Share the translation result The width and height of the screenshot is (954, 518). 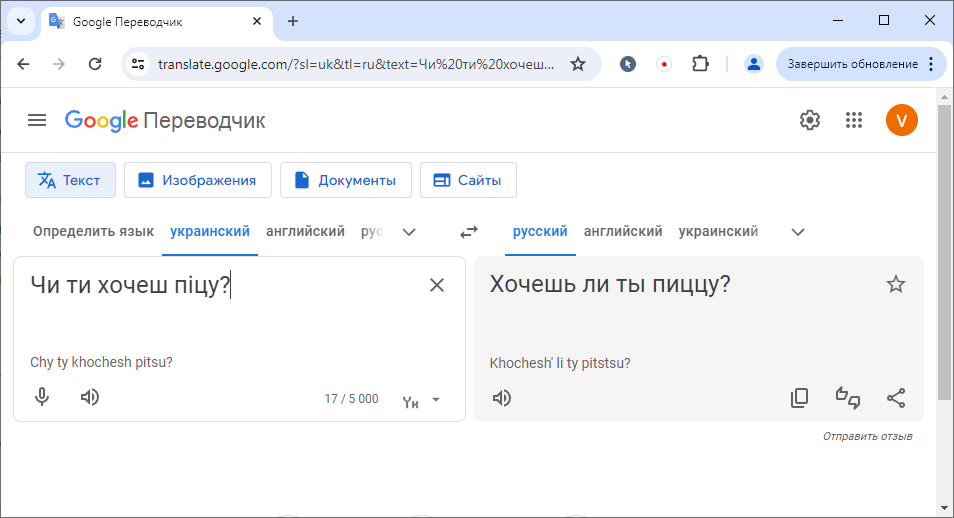coord(896,398)
